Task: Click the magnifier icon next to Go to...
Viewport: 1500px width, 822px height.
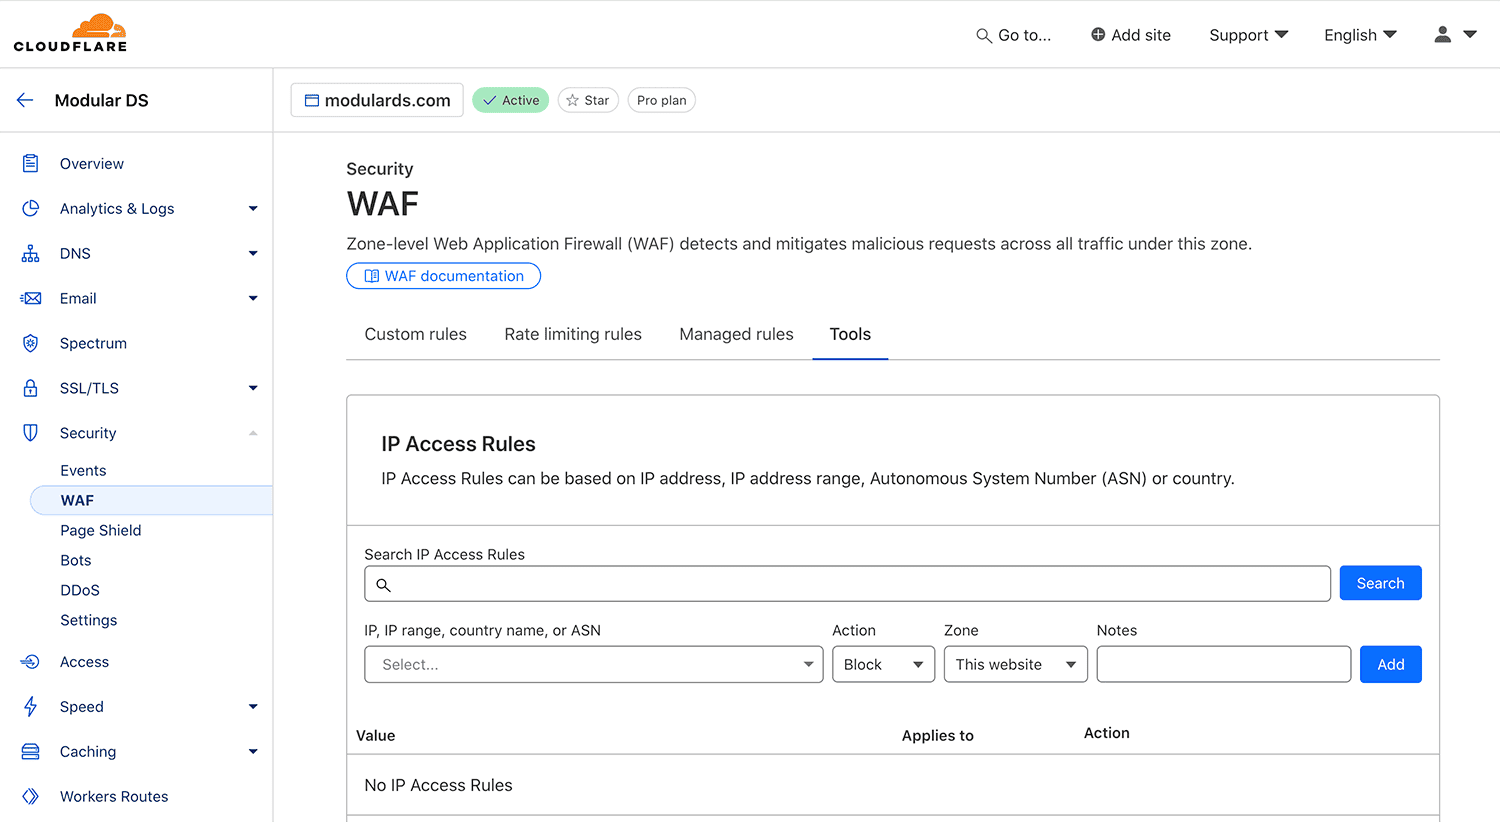Action: pos(984,36)
